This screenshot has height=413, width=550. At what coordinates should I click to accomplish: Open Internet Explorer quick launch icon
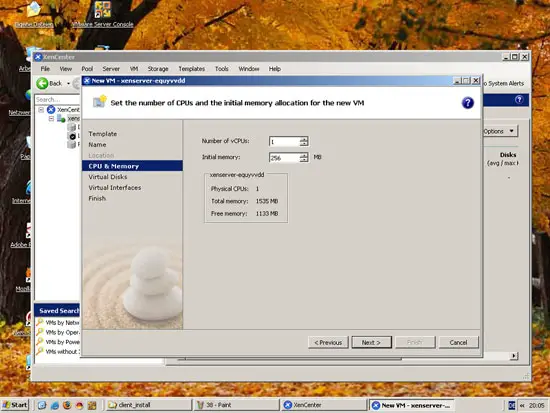coord(55,405)
